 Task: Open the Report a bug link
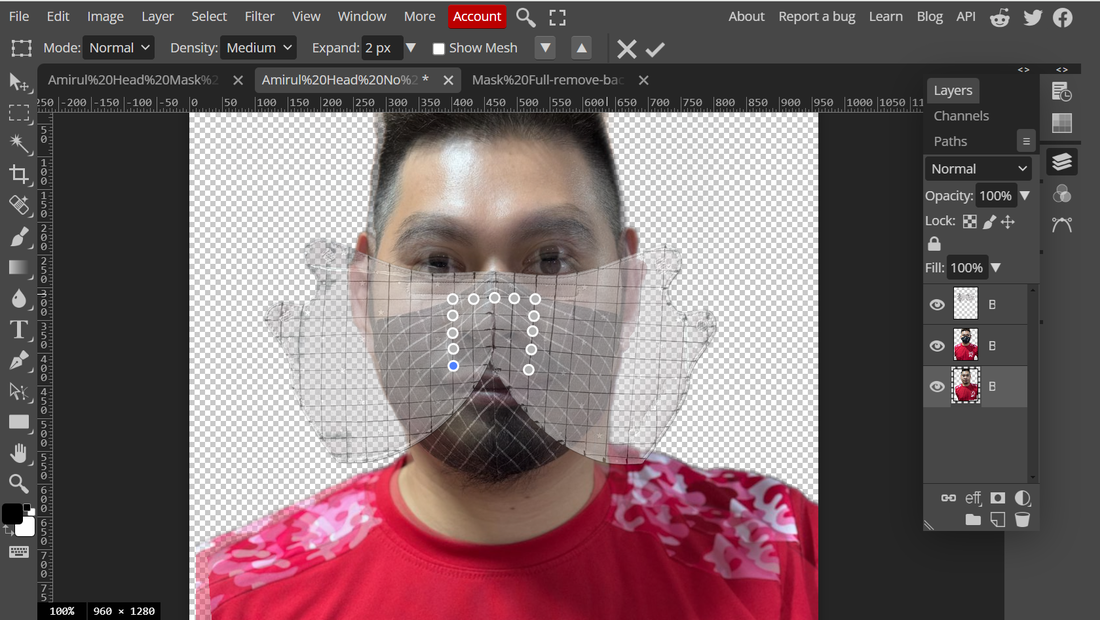pos(817,16)
